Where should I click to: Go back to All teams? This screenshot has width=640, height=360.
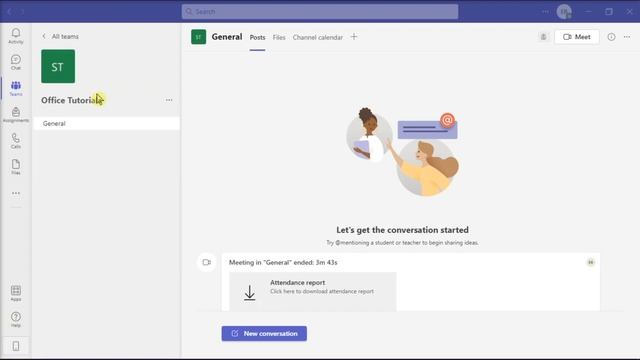click(60, 36)
